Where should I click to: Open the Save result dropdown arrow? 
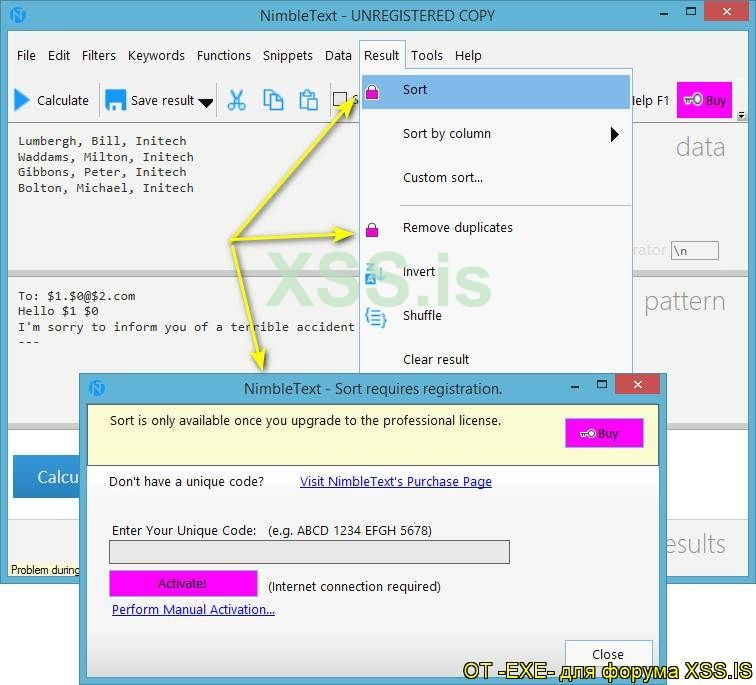point(206,102)
